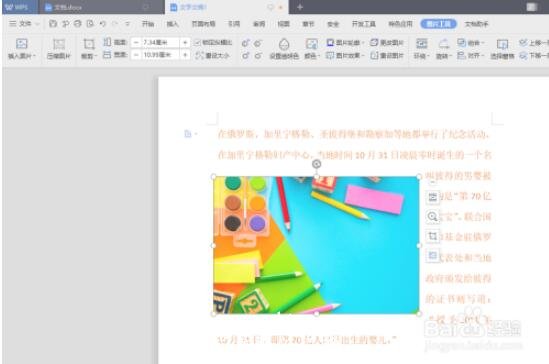Switch to the Insert (插入) ribbon tab

(172, 24)
